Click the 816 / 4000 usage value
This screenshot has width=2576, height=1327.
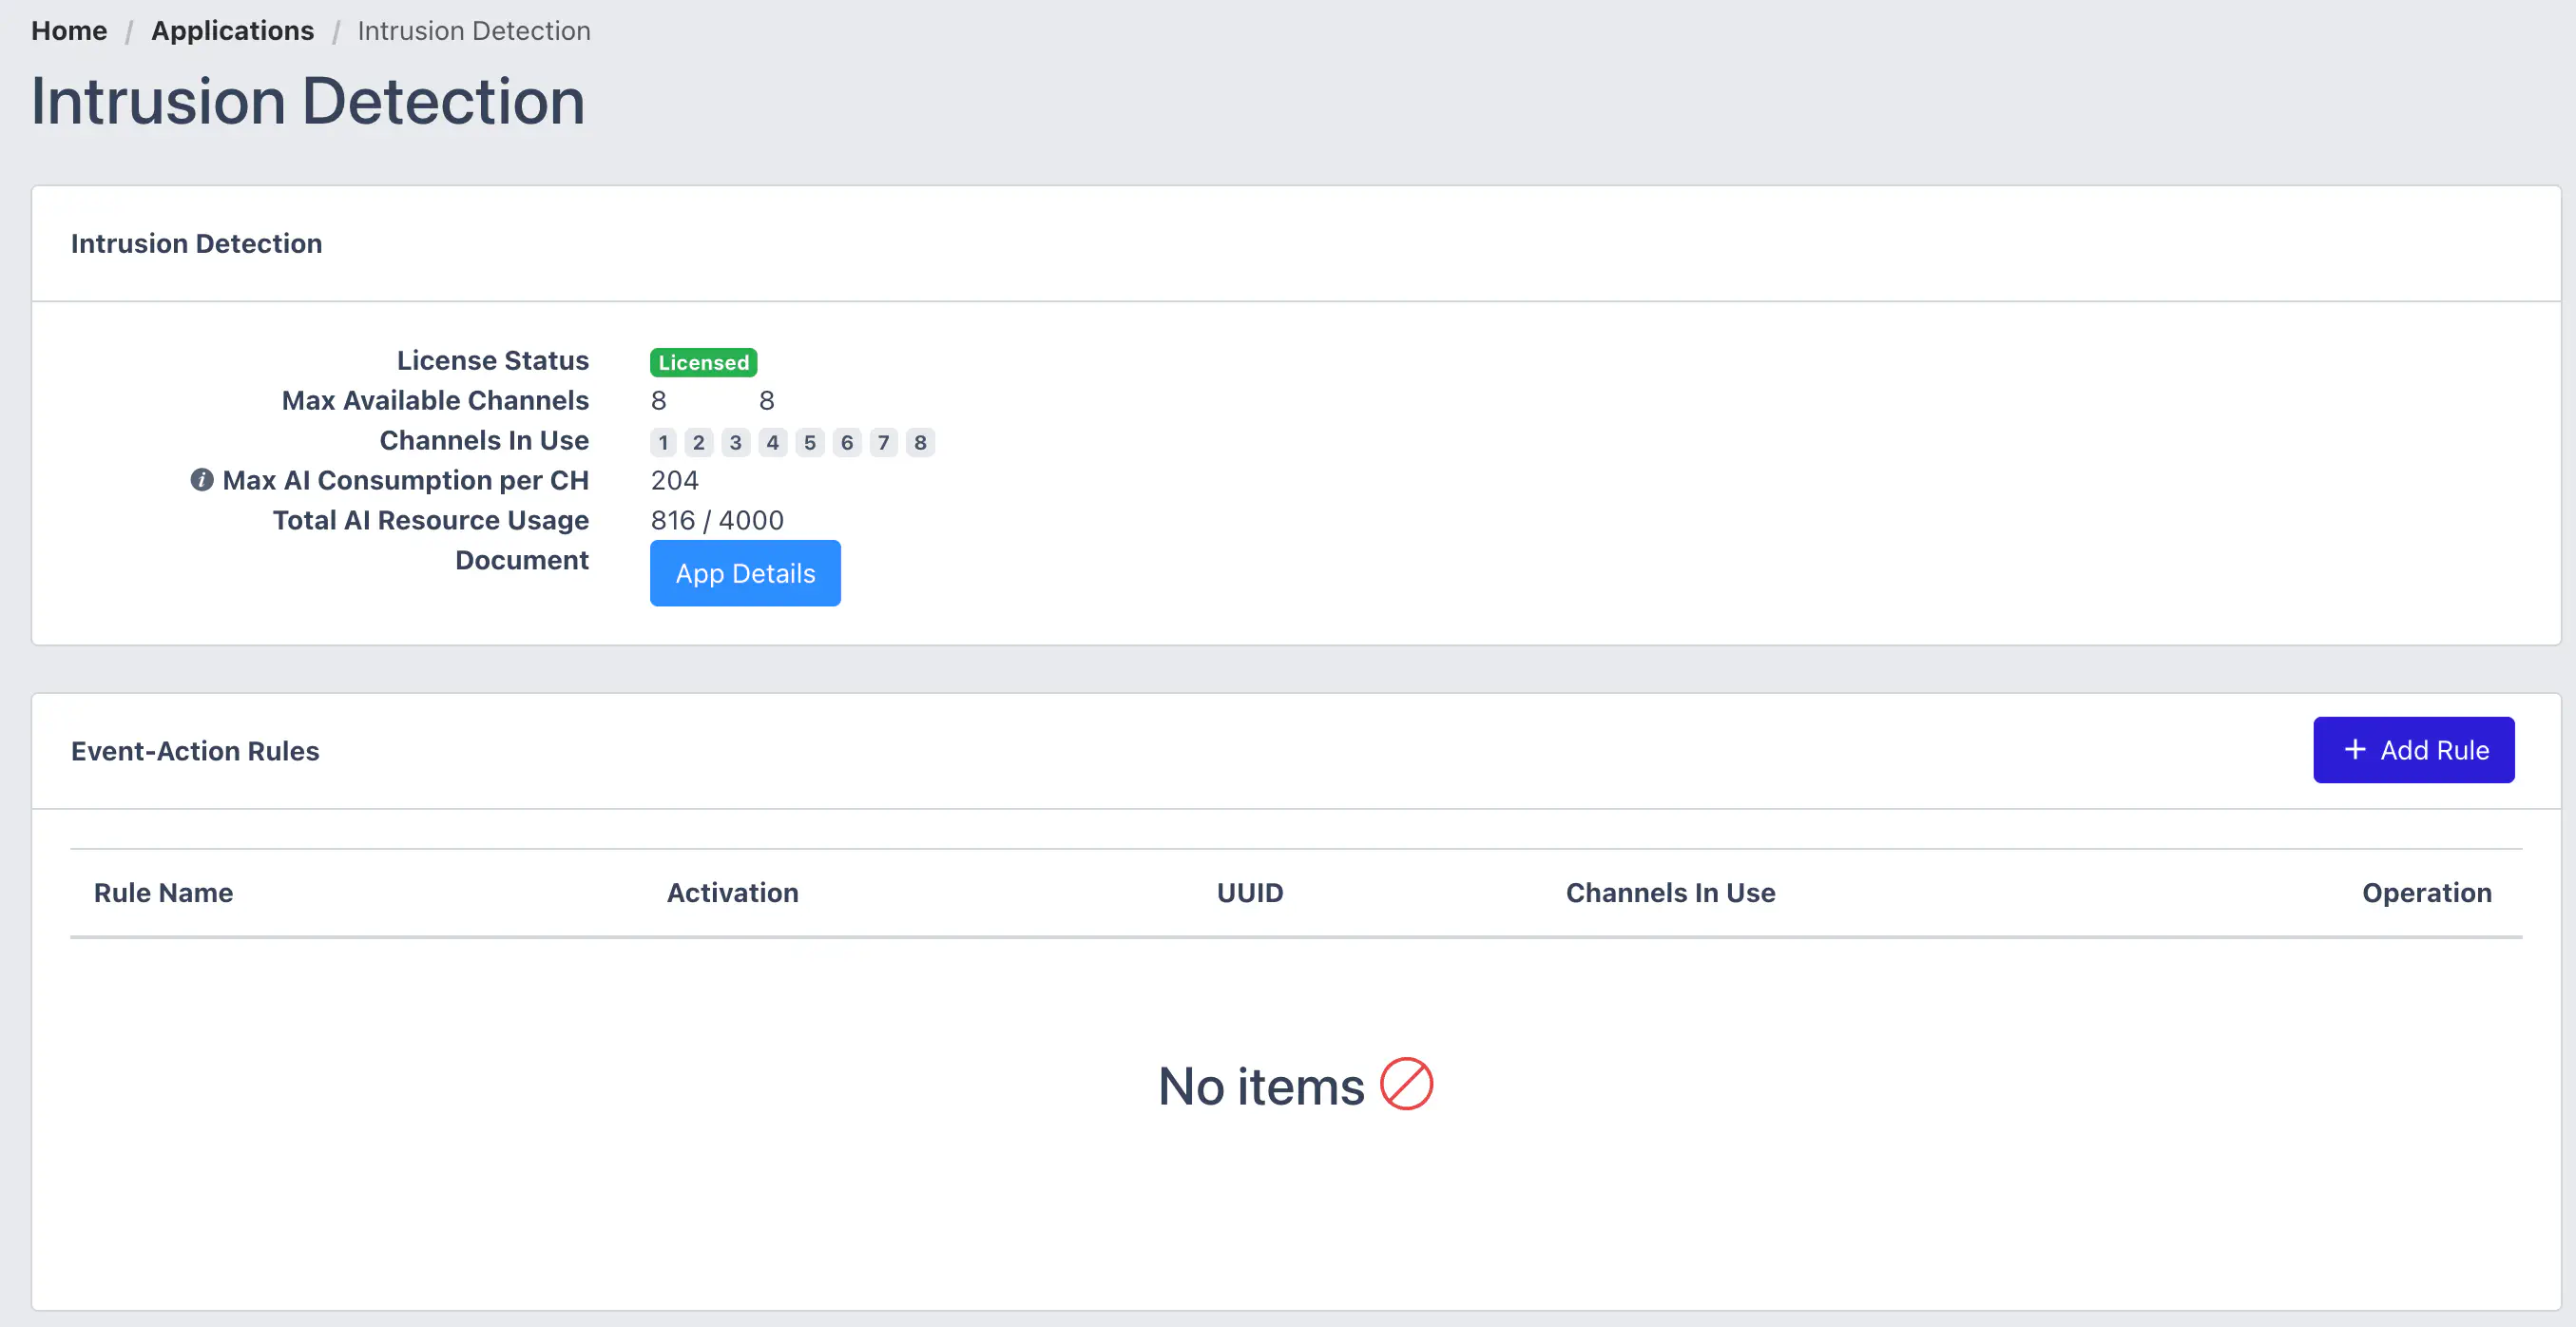pyautogui.click(x=717, y=520)
